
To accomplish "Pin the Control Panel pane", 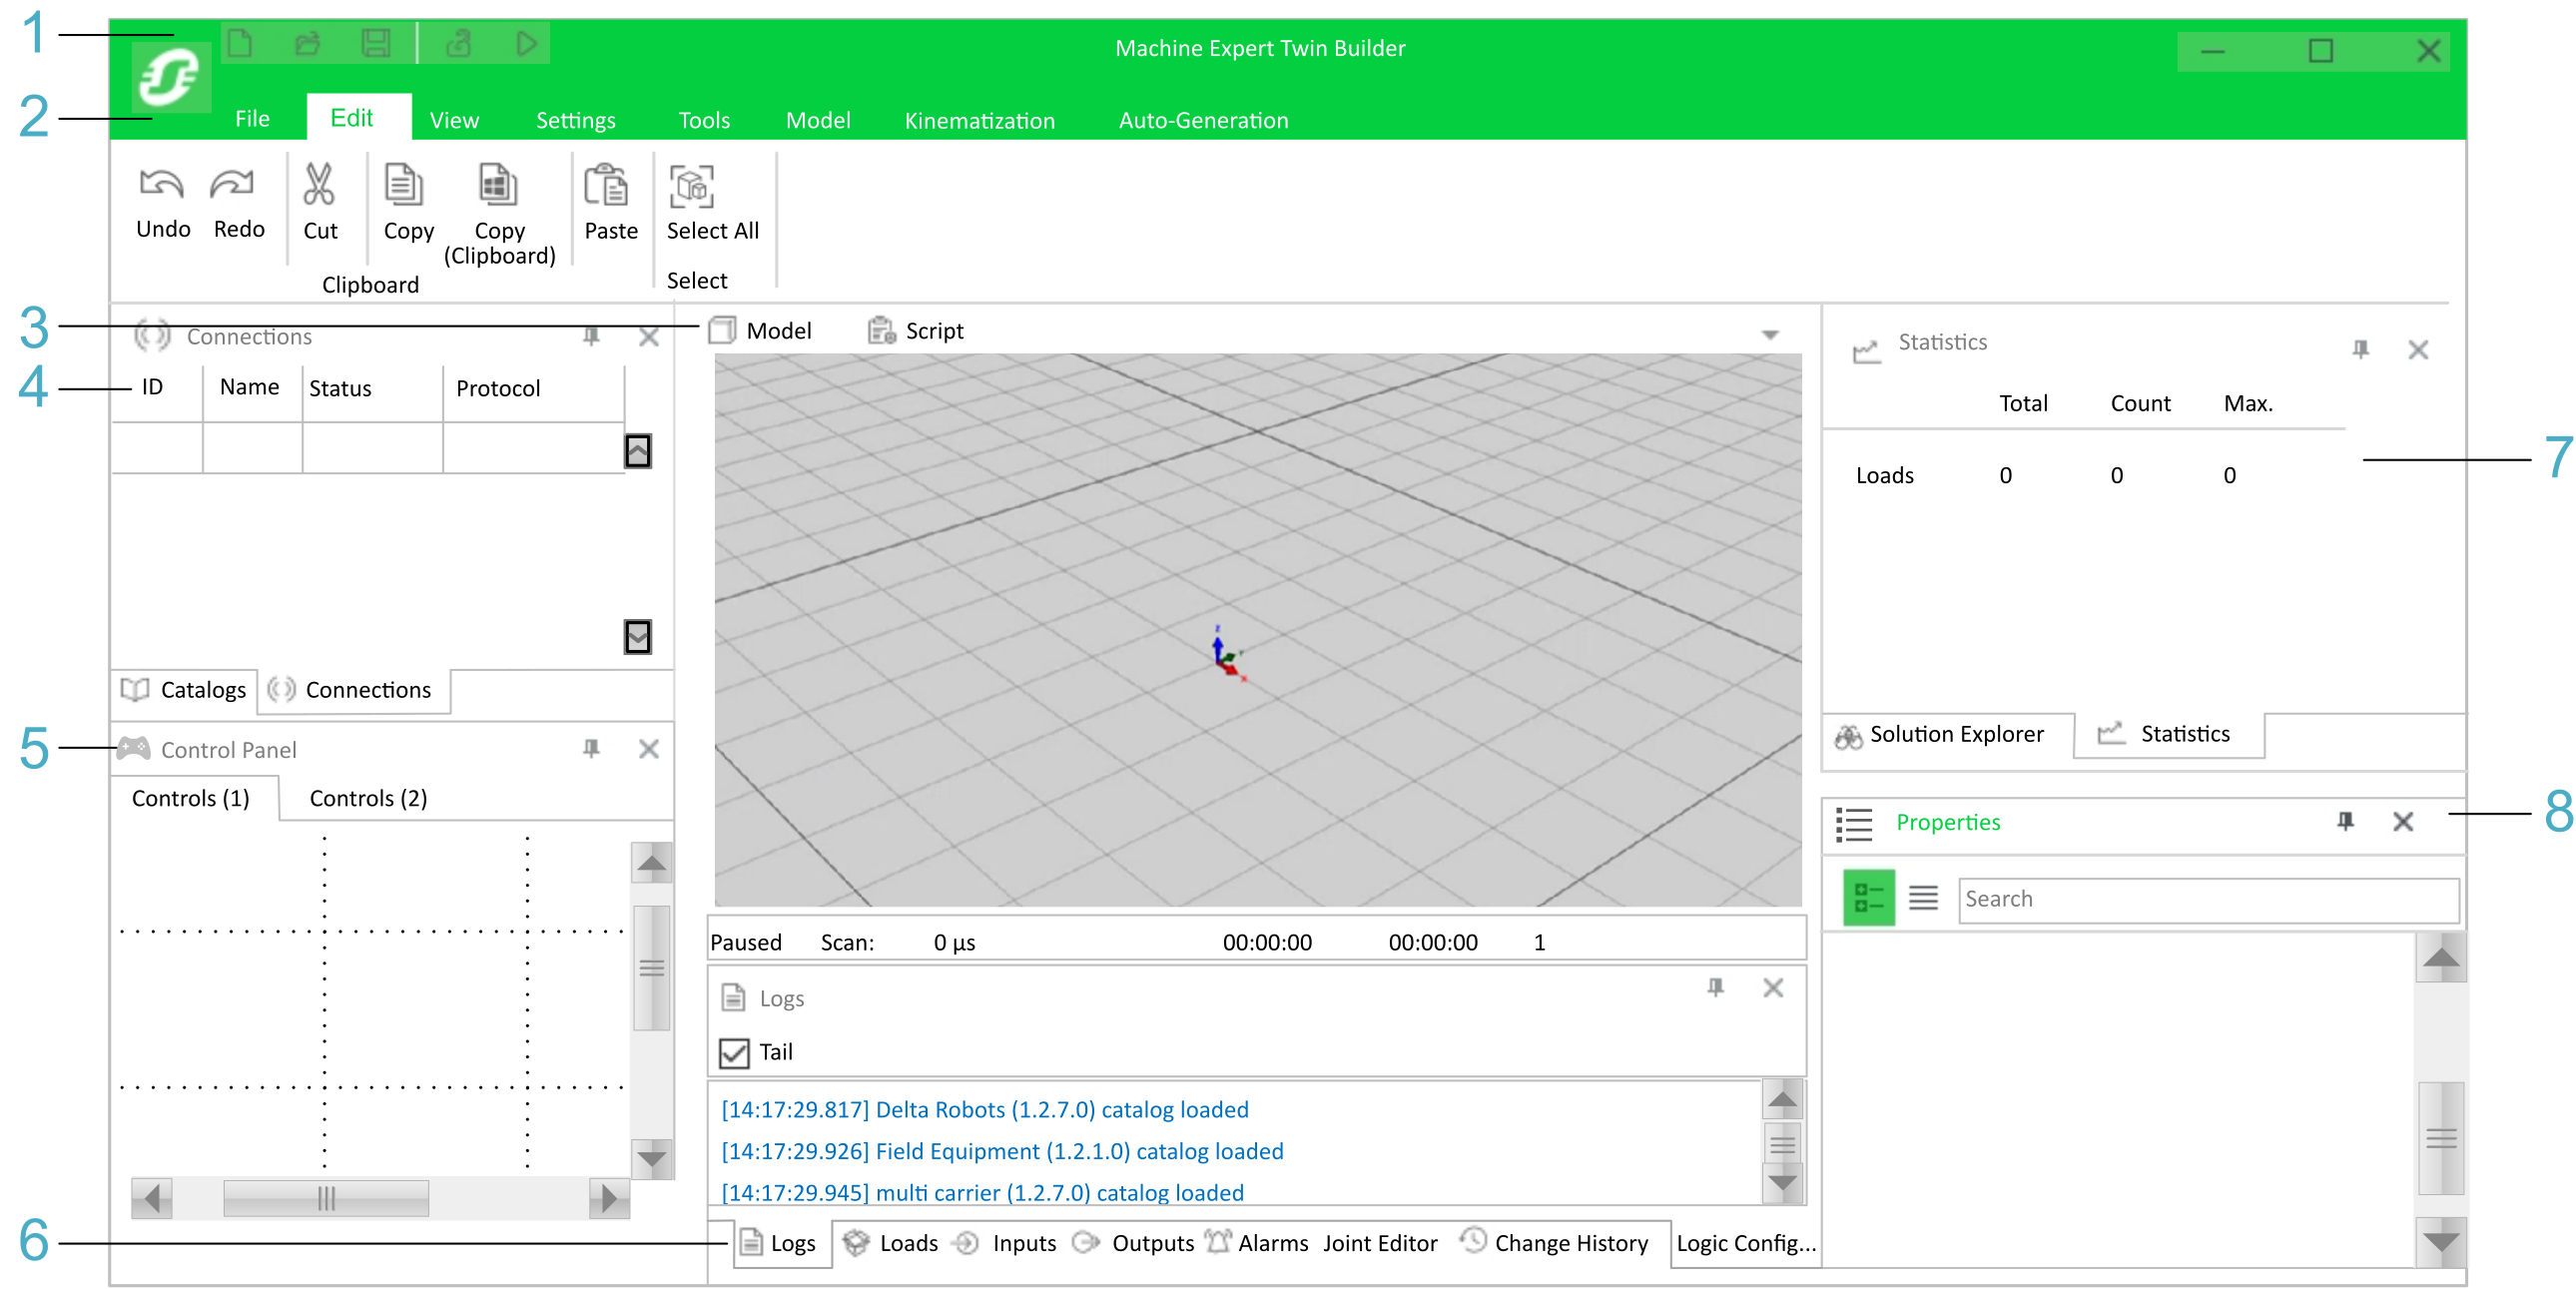I will click(x=592, y=749).
